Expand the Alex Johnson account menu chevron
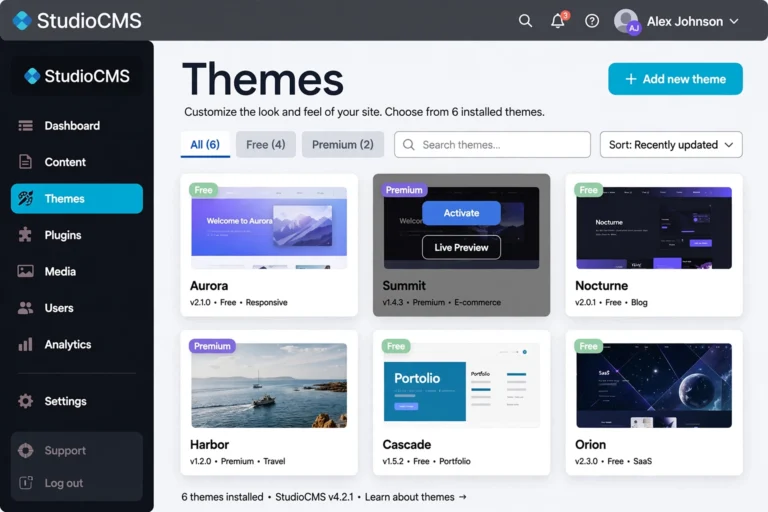768x512 pixels. (x=734, y=22)
